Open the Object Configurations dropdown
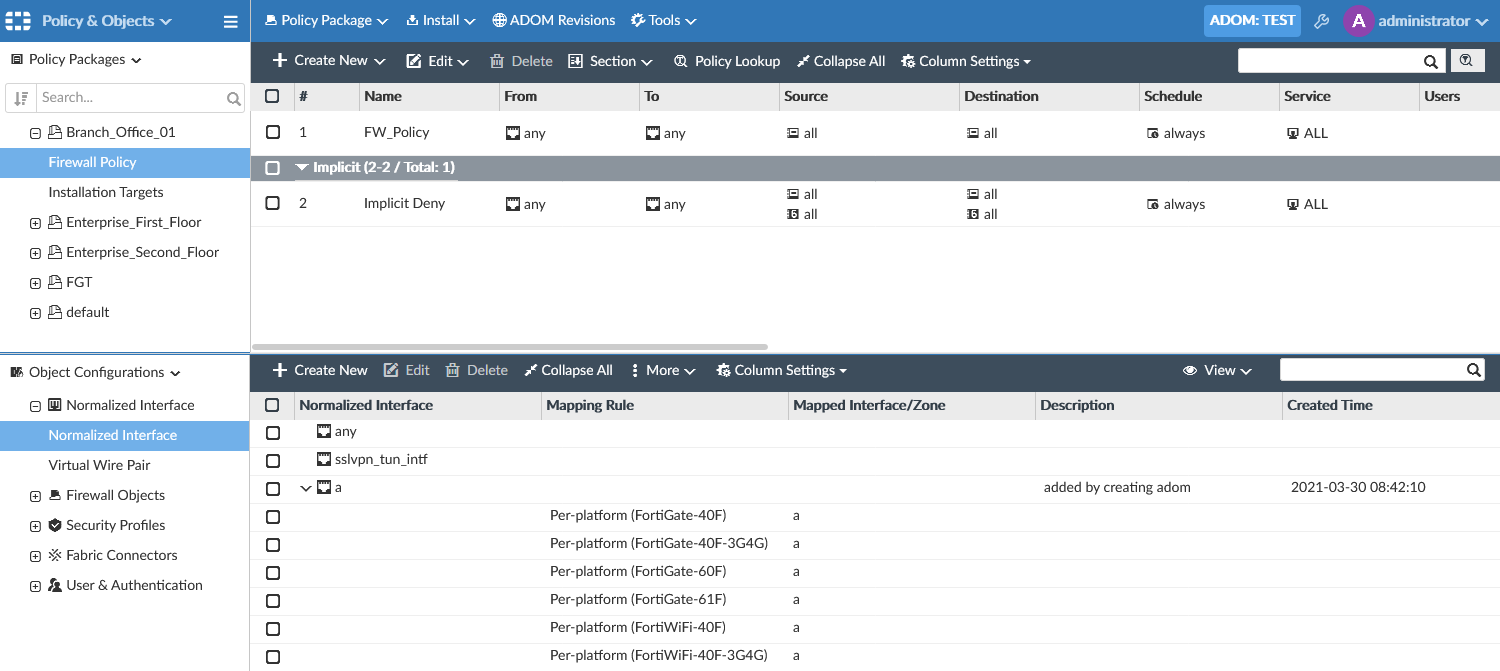 96,372
